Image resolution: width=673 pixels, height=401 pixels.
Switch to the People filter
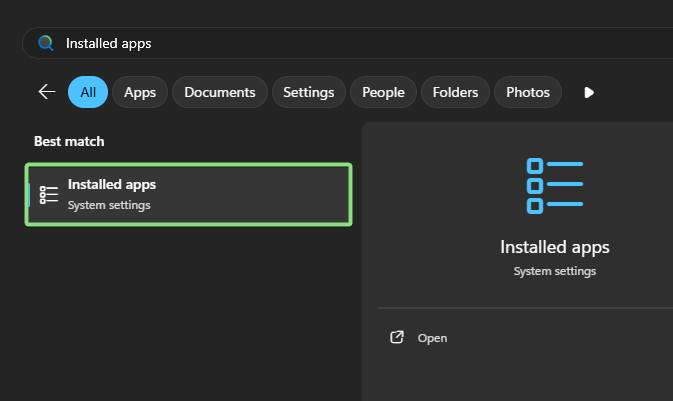(x=383, y=92)
